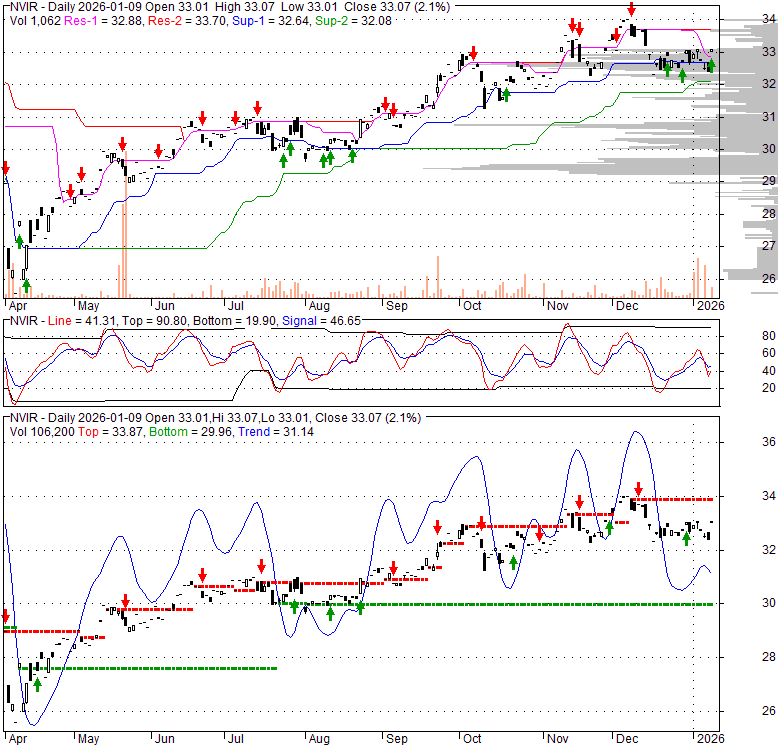Click the lowest green arrow in April, top chart

26,285
